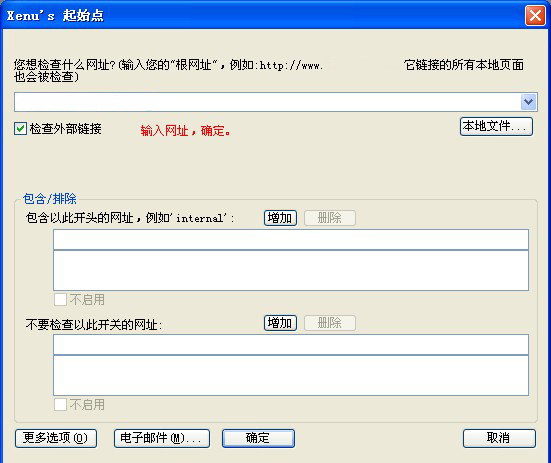Click the root URL input field

click(267, 102)
